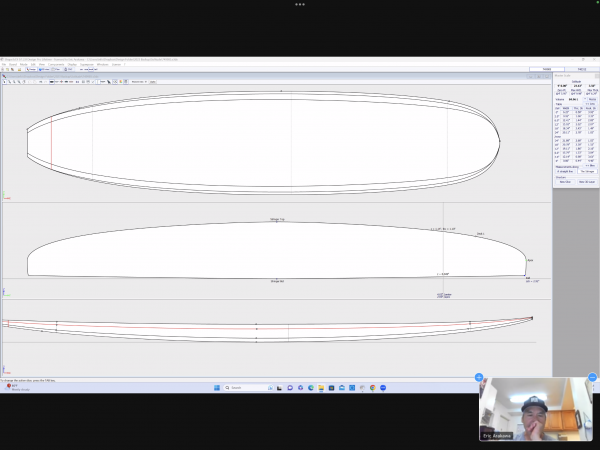Select the A straight line measurement option

click(563, 171)
